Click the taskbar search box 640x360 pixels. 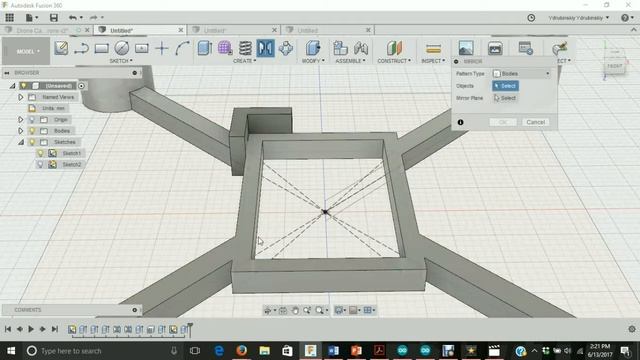coord(102,351)
